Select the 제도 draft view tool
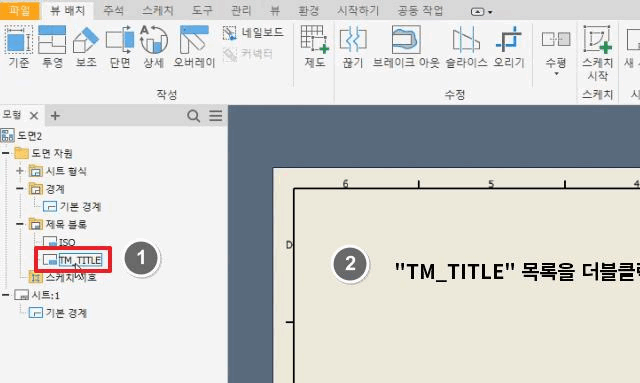The height and width of the screenshot is (383, 640). coord(315,46)
